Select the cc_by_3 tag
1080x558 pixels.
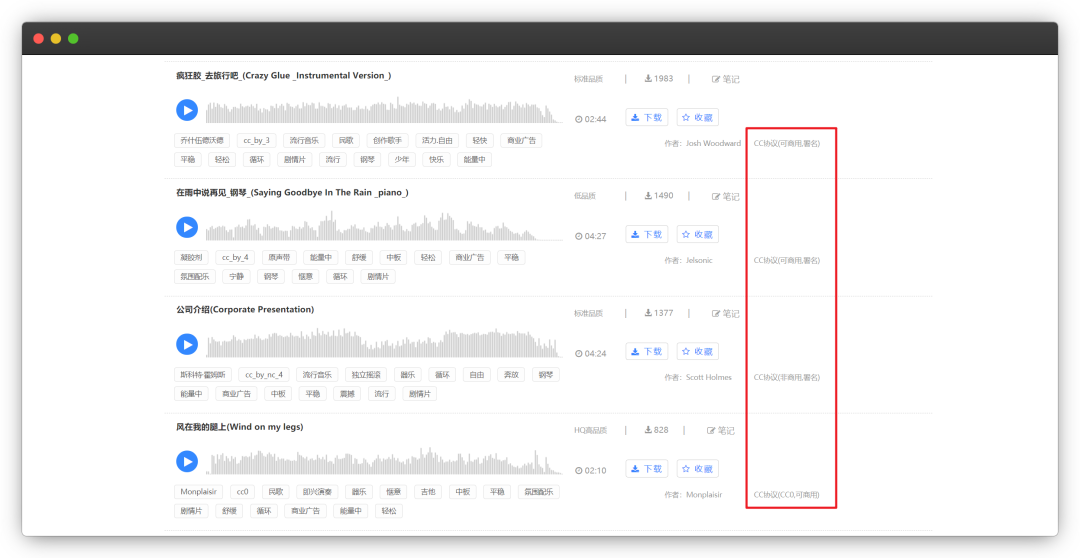click(256, 140)
